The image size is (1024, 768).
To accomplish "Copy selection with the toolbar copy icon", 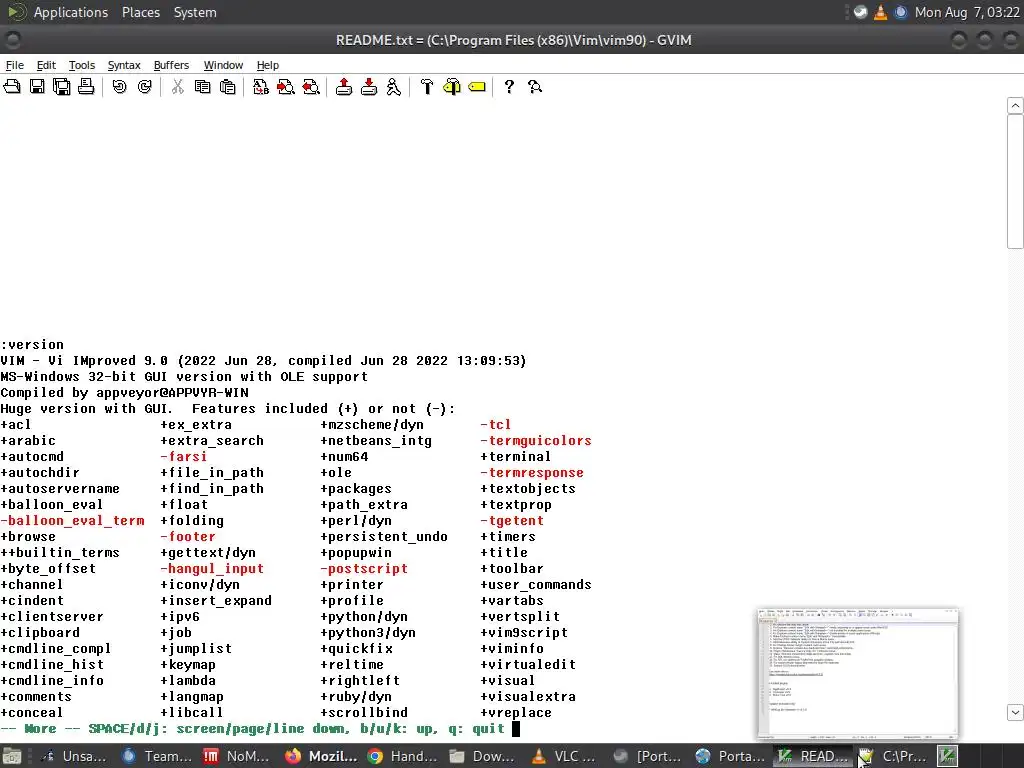I will click(x=202, y=87).
